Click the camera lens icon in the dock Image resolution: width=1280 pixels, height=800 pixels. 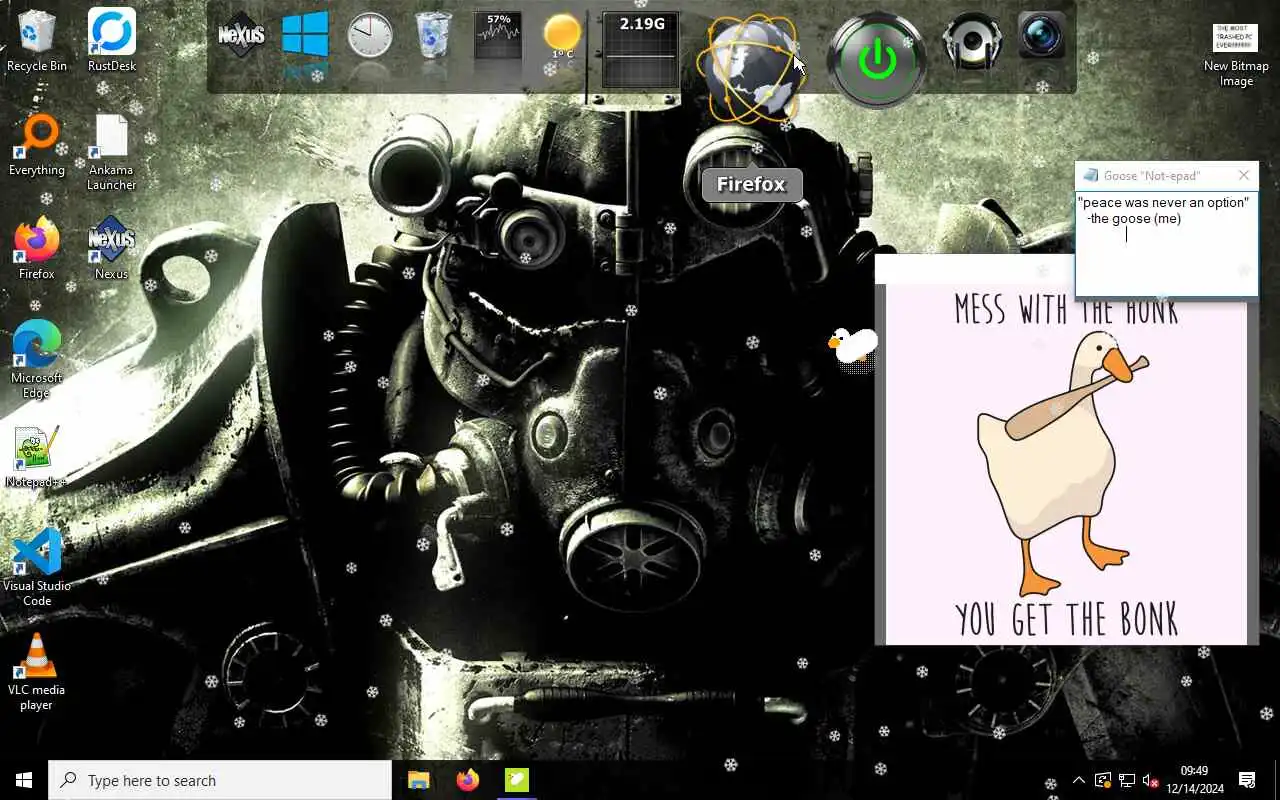point(1041,36)
